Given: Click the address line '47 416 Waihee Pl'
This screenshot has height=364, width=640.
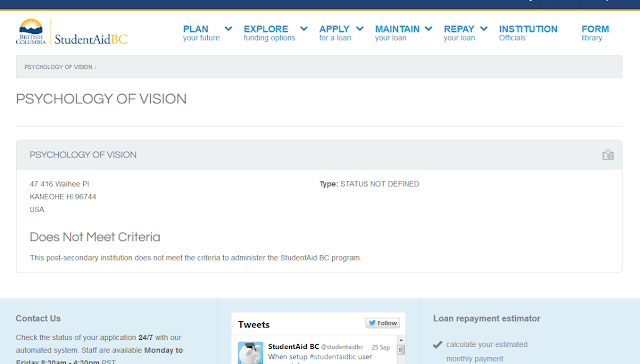Looking at the screenshot, I should pos(59,184).
